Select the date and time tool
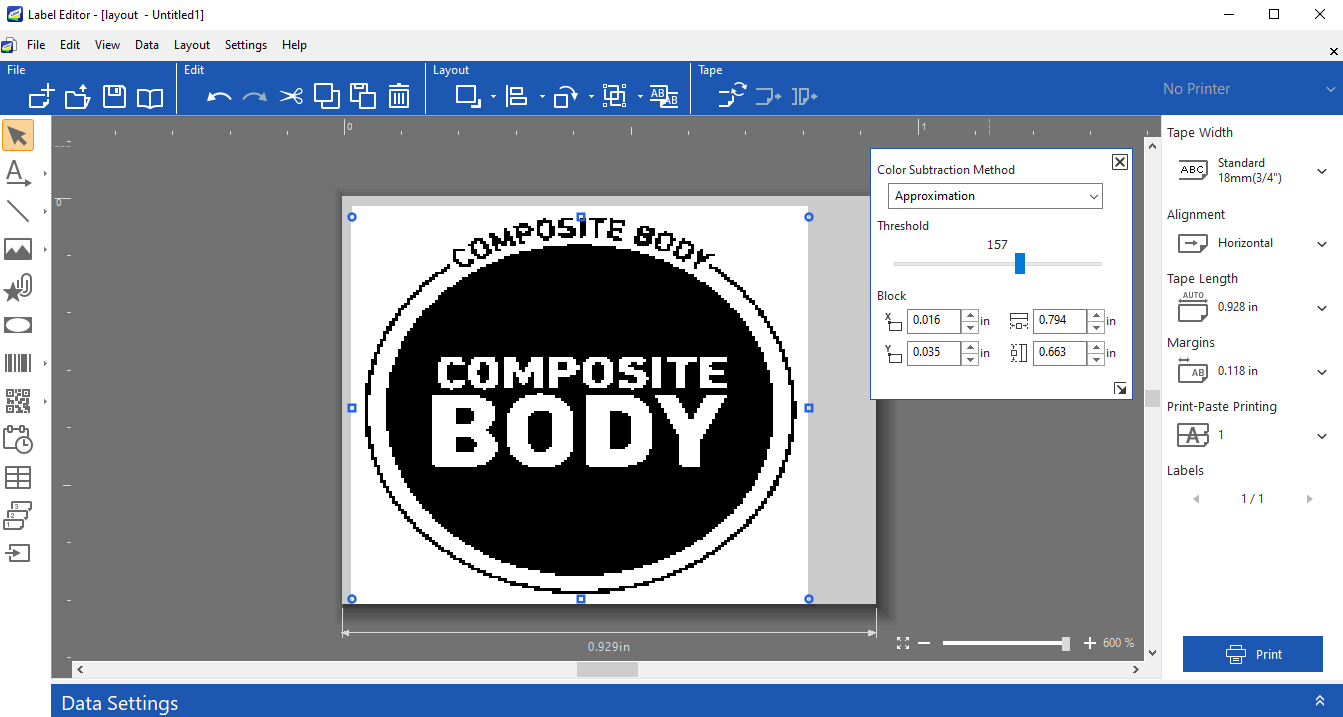Viewport: 1343px width, 717px height. point(18,439)
